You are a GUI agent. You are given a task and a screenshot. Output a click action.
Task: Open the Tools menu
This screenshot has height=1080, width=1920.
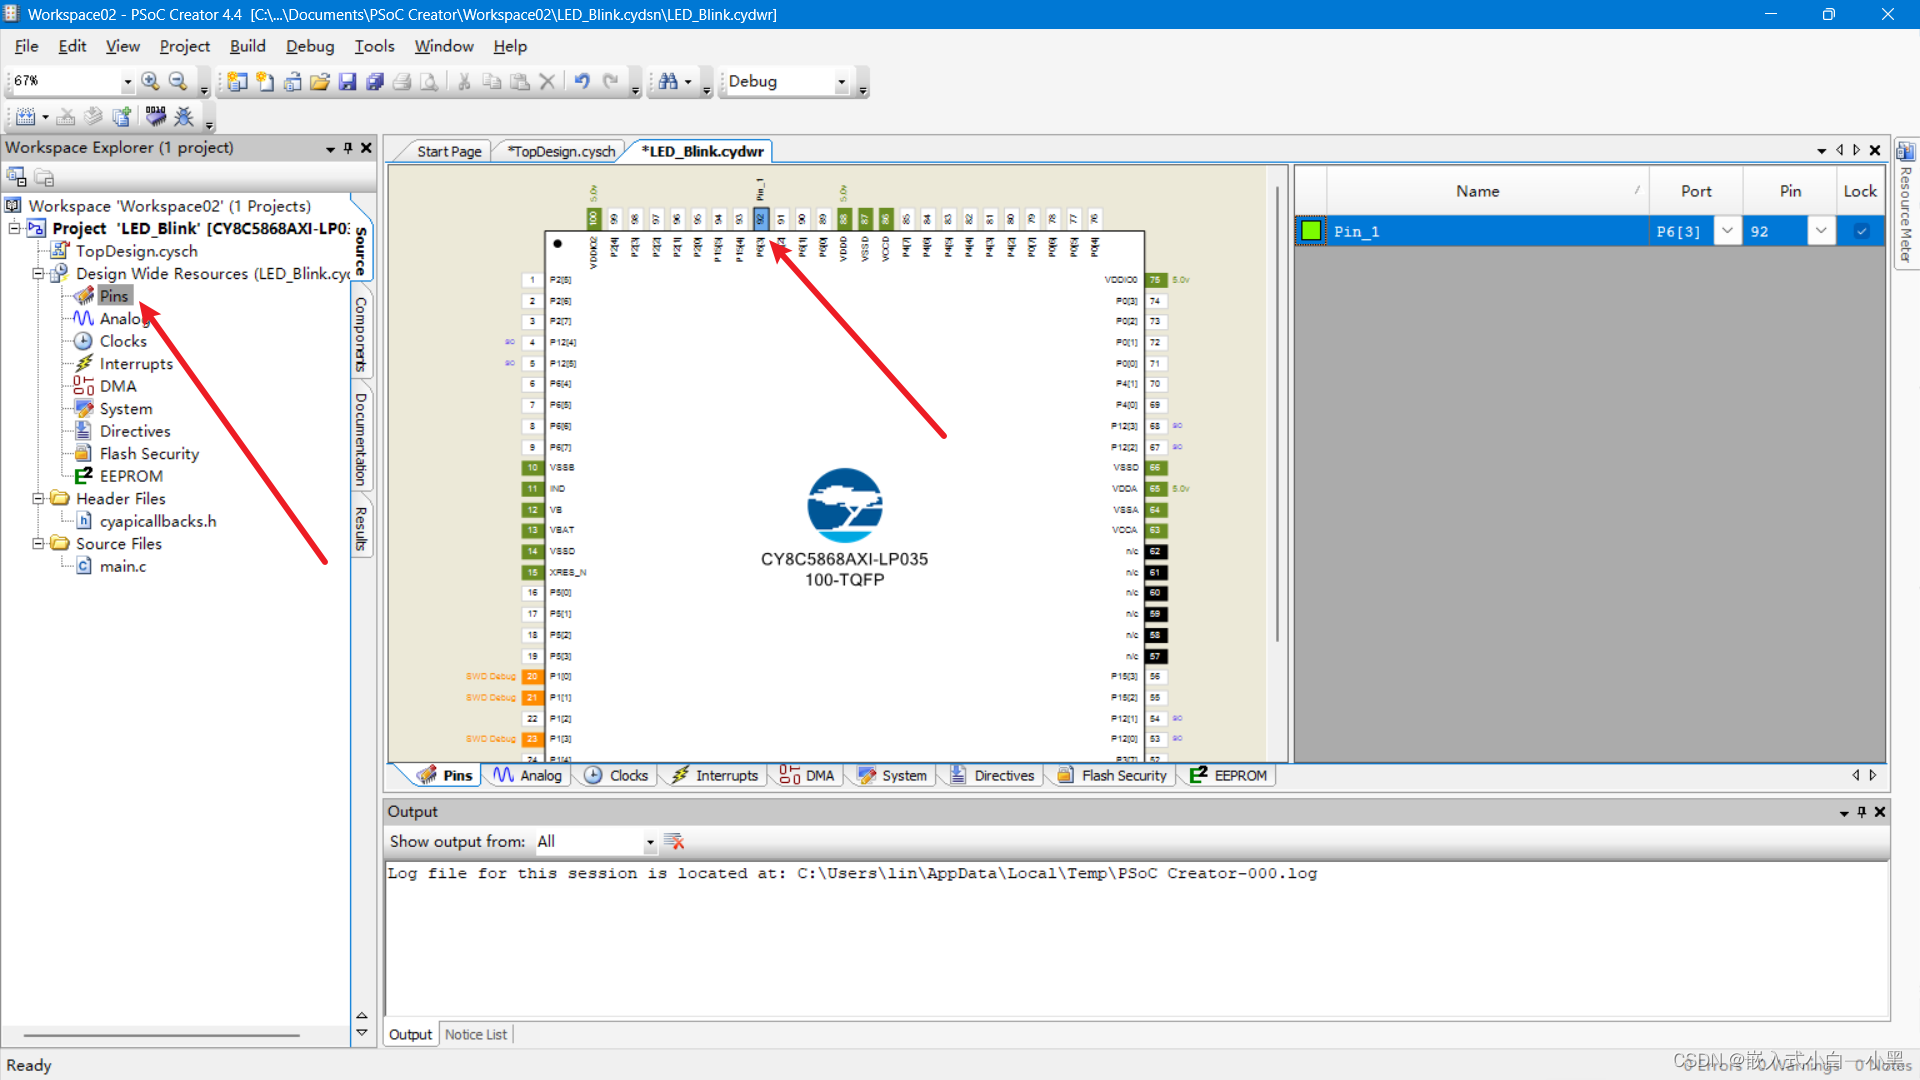374,46
